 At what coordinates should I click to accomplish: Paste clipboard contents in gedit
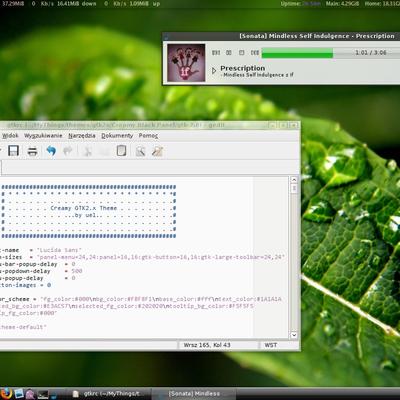coord(121,151)
